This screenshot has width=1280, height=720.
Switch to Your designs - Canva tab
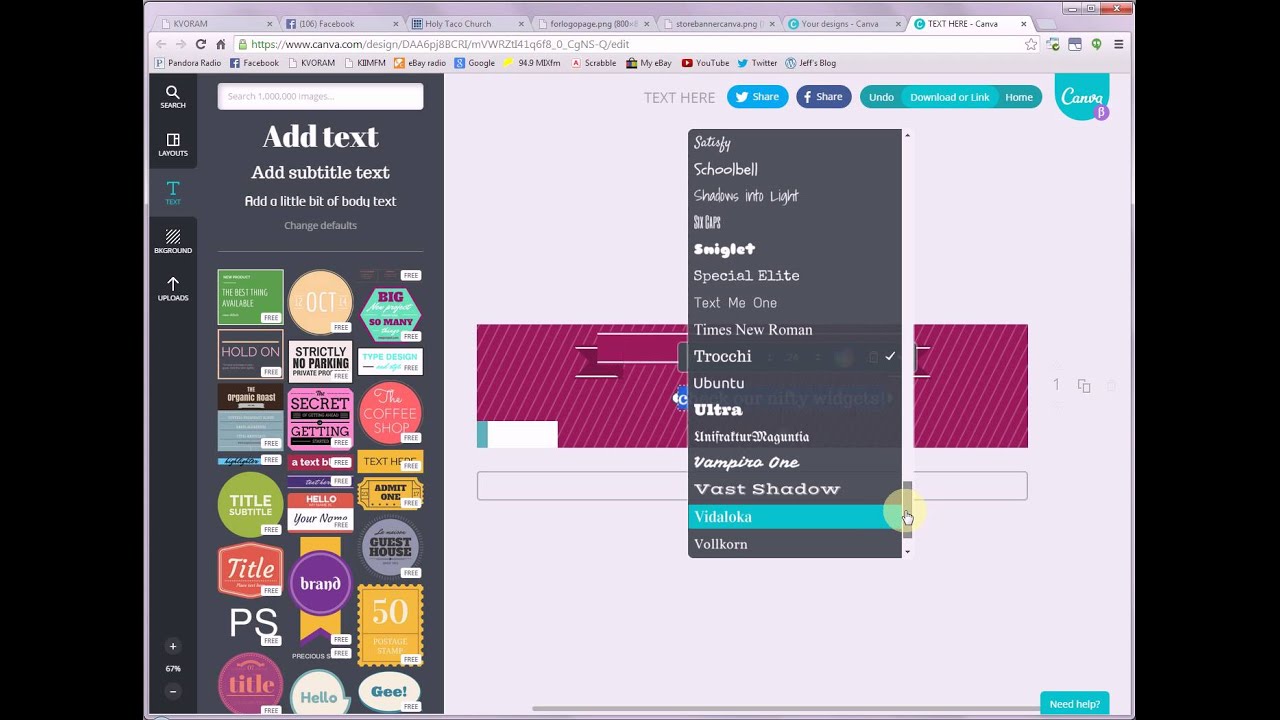(845, 23)
